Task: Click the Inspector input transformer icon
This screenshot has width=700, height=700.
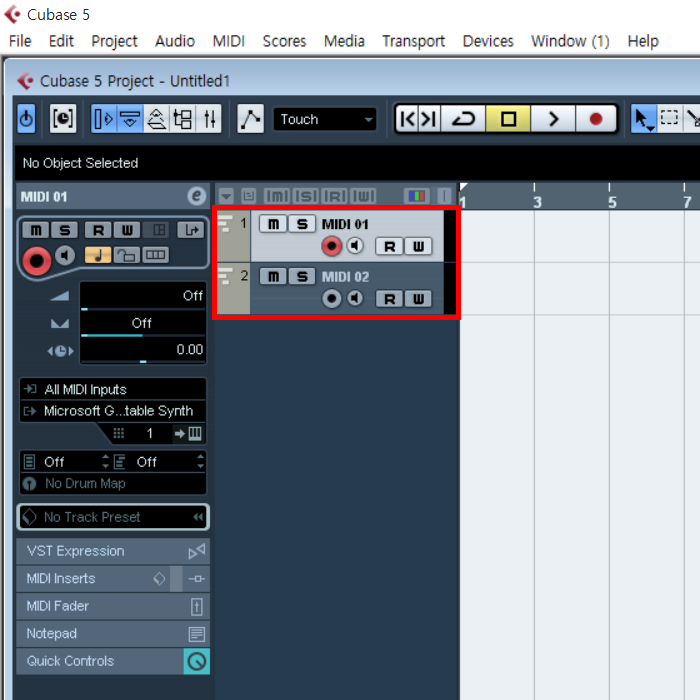Action: (191, 230)
